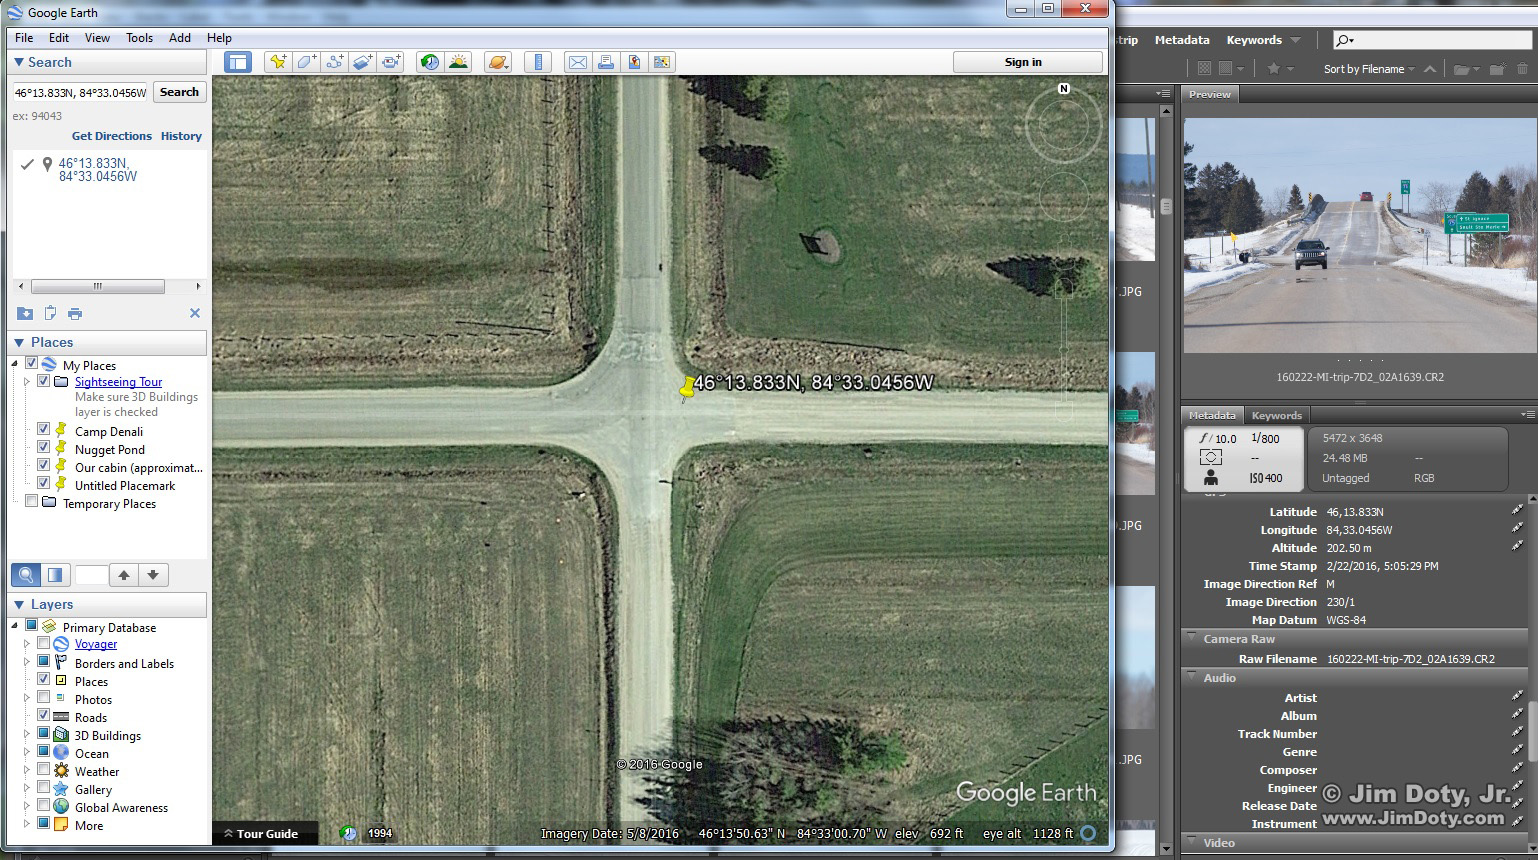Collapse the Search panel

(x=19, y=62)
